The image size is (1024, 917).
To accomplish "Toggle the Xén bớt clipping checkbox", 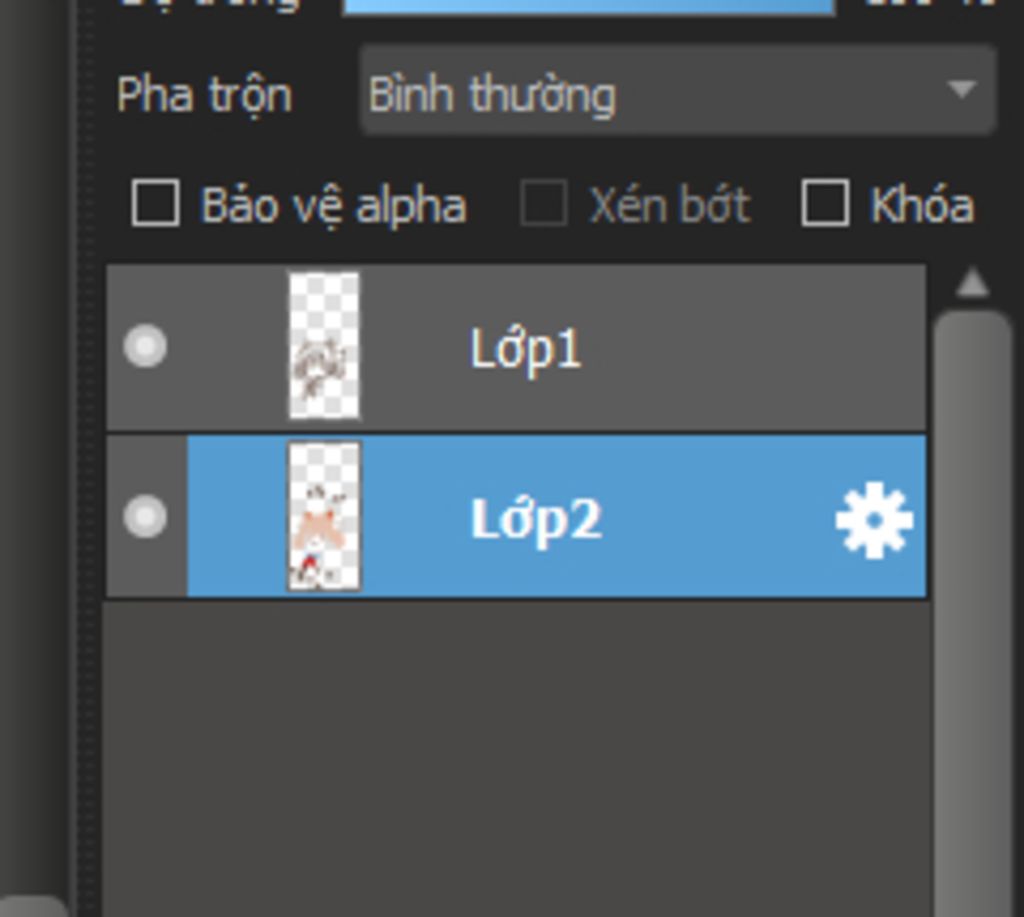I will [543, 203].
